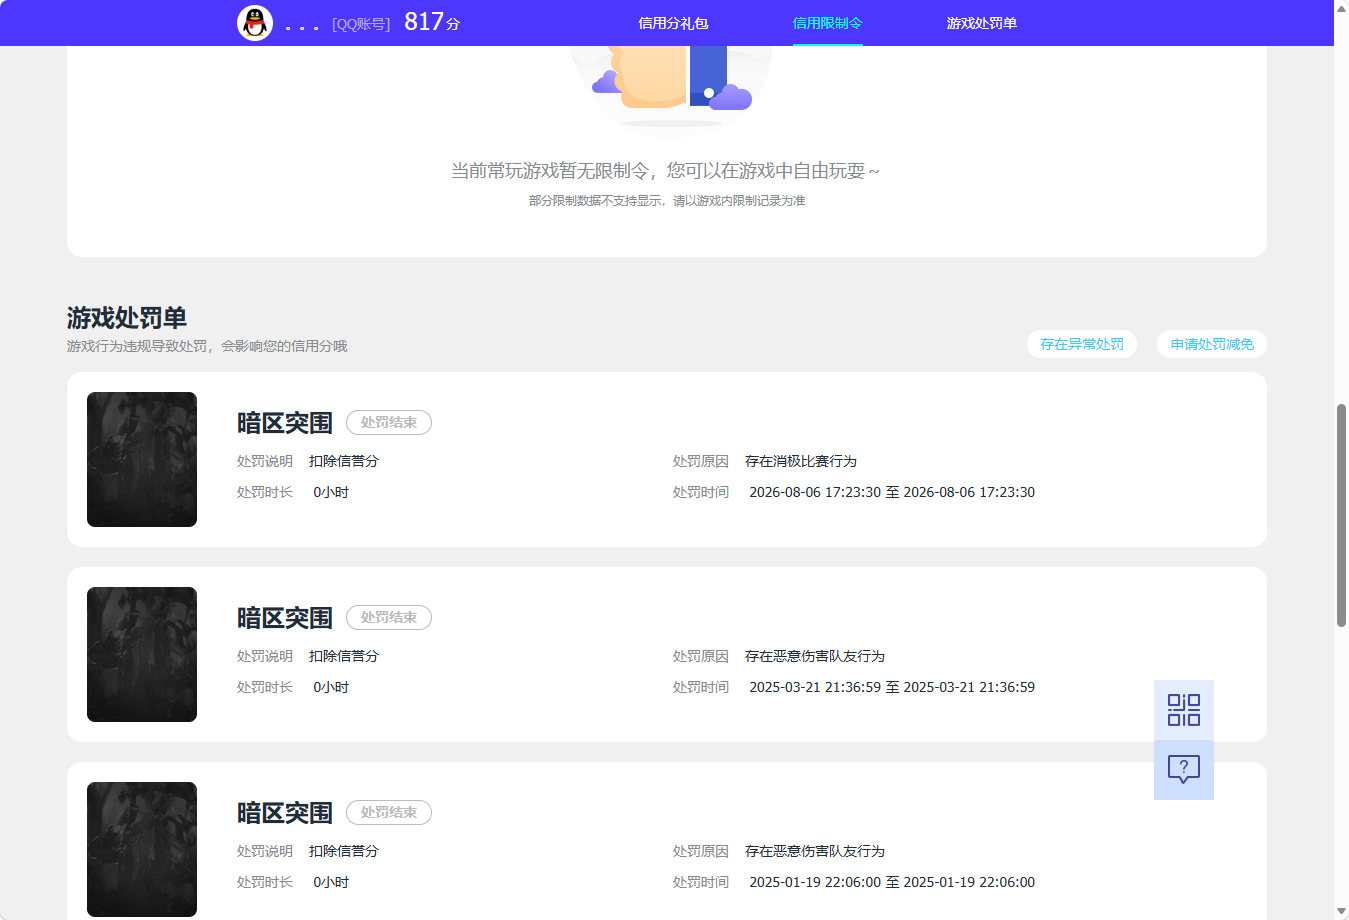Open game thumbnail of 存在消极比赛行为 record

click(142, 459)
